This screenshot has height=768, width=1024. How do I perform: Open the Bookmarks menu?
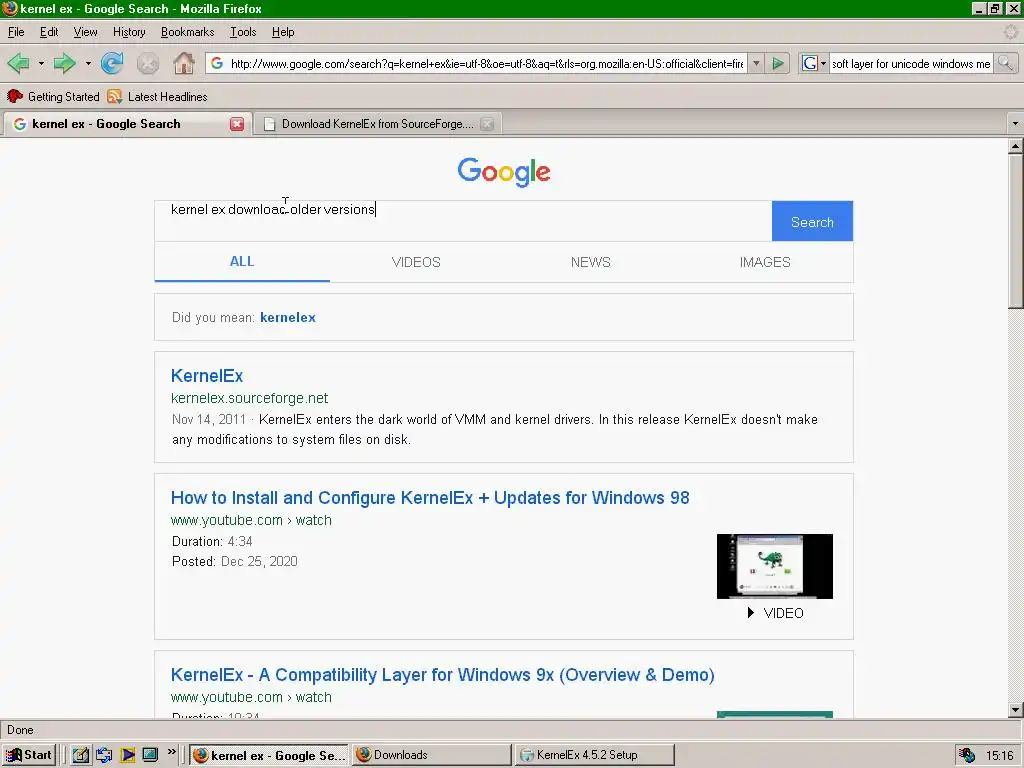point(187,32)
